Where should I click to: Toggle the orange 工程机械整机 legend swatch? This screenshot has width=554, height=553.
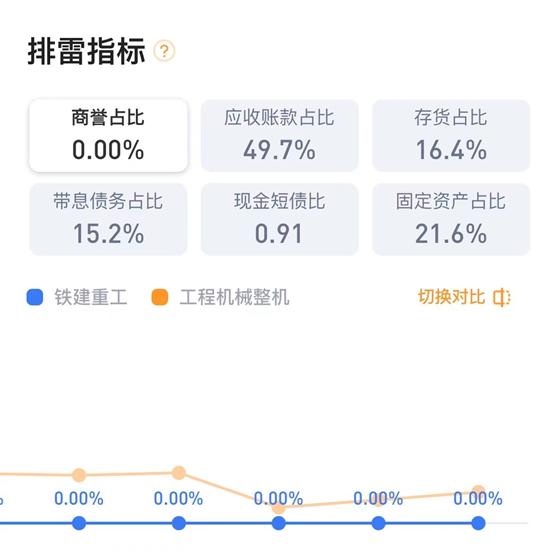[x=160, y=297]
